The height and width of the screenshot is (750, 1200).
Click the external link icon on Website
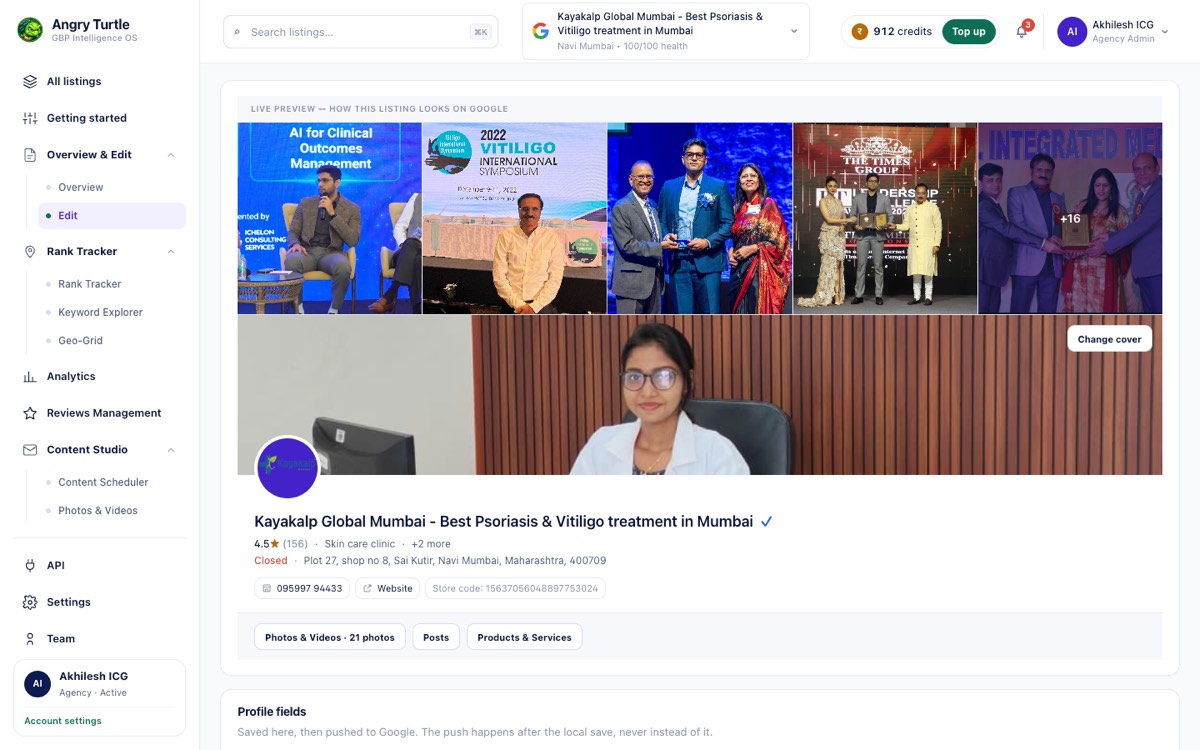[367, 589]
